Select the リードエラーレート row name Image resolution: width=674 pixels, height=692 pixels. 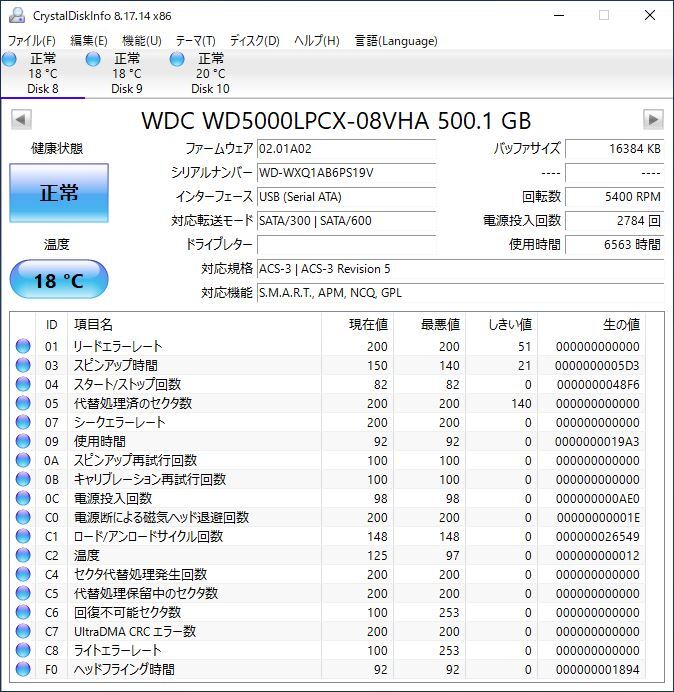[118, 346]
